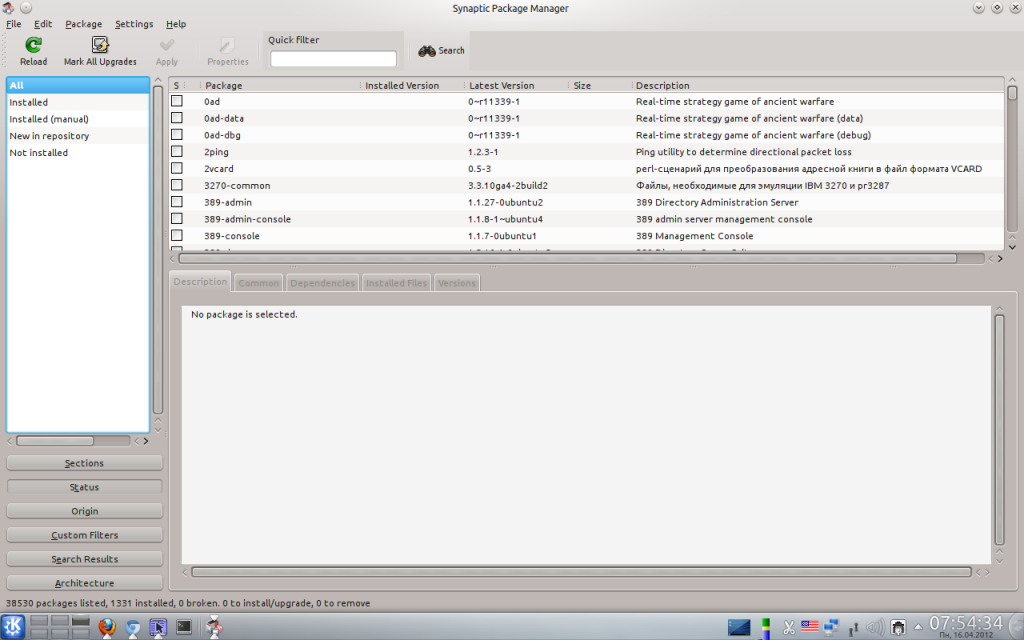Click the terminal icon in taskbar
1024x640 pixels.
click(184, 627)
